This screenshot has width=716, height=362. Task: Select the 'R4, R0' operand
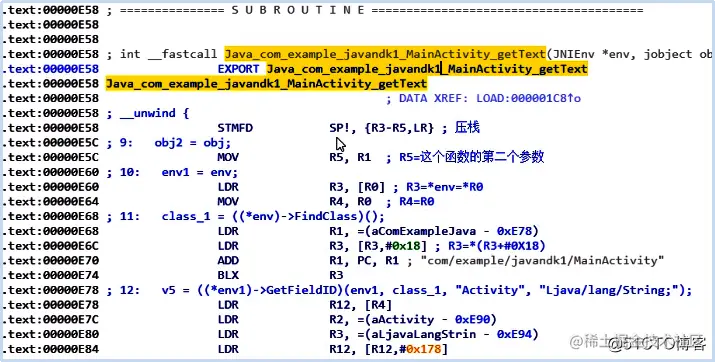point(350,201)
